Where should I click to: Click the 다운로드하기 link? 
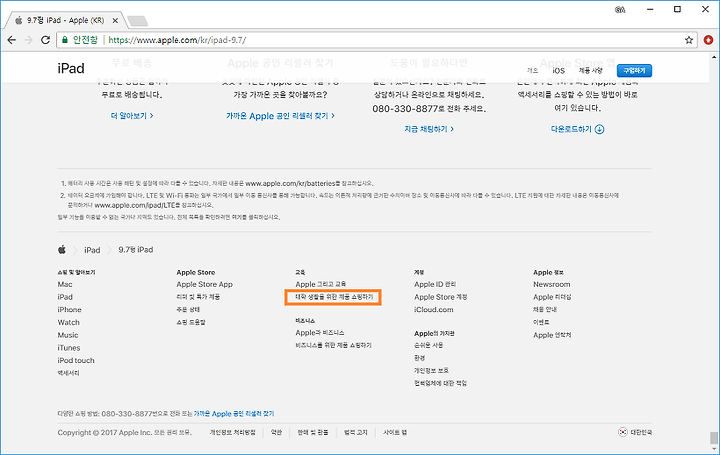point(577,129)
